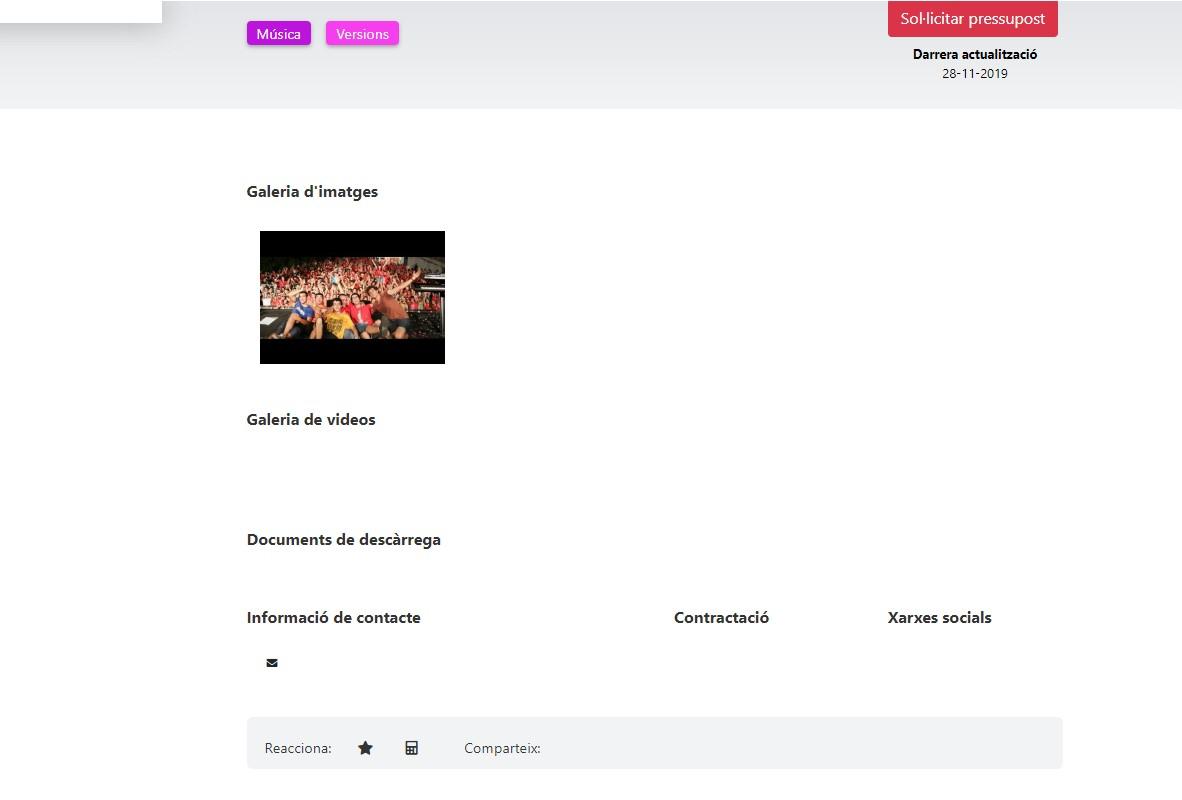
Task: Click the envelope email icon
Action: tap(272, 663)
